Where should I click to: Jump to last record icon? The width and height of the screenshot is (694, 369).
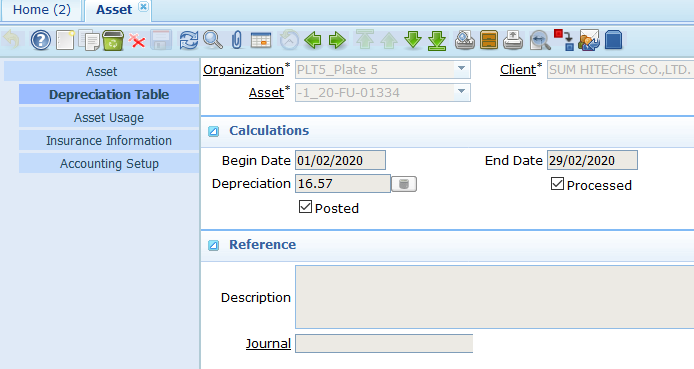(x=437, y=40)
